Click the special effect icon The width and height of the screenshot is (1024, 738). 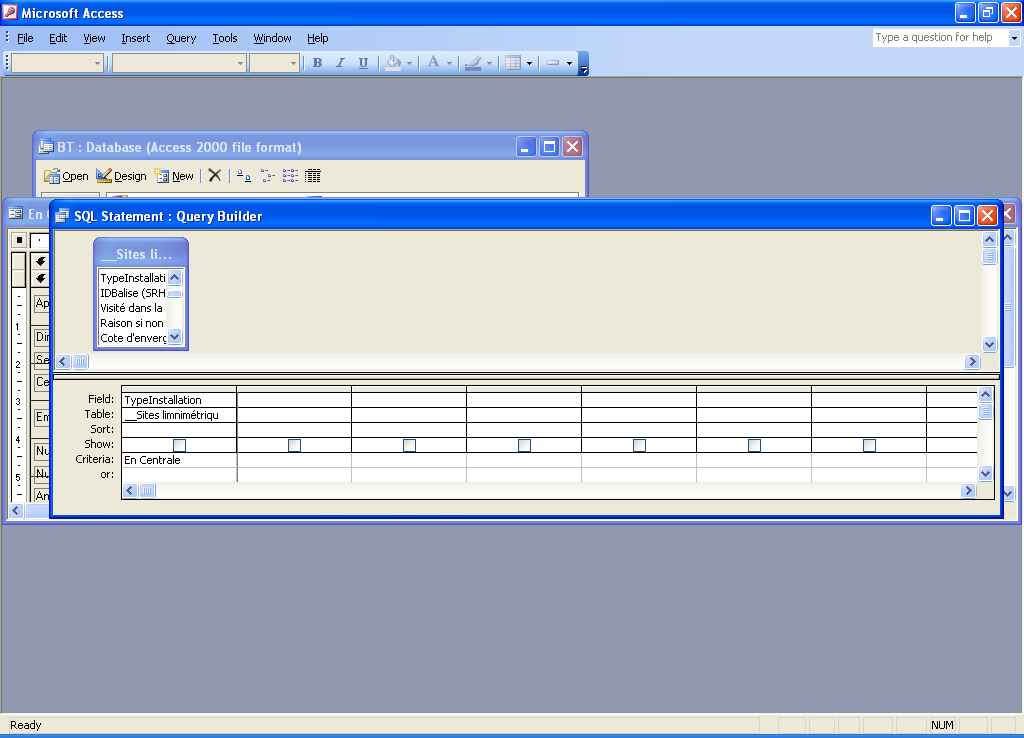[x=553, y=63]
